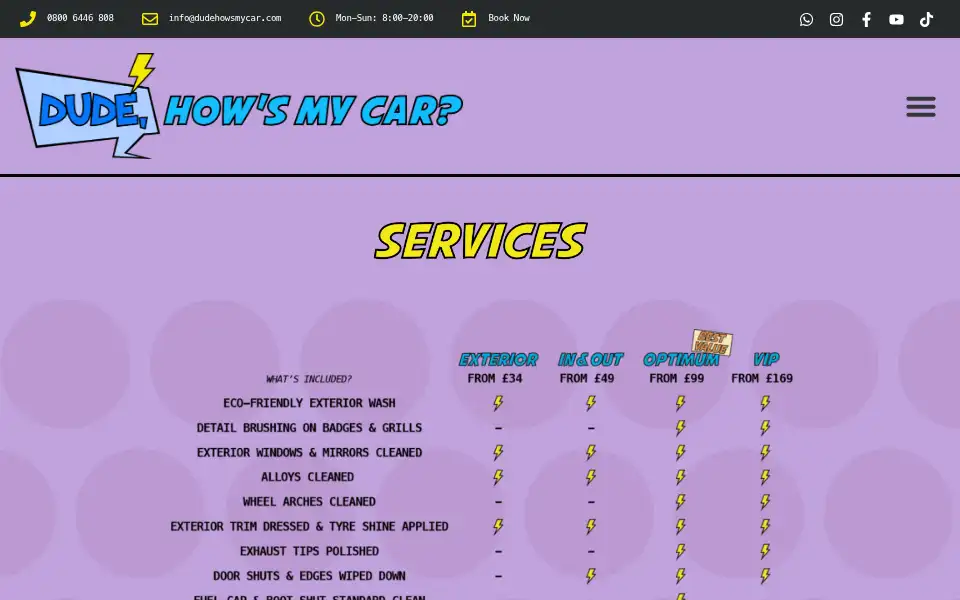Click the From £49 price
The width and height of the screenshot is (960, 600).
tap(587, 378)
